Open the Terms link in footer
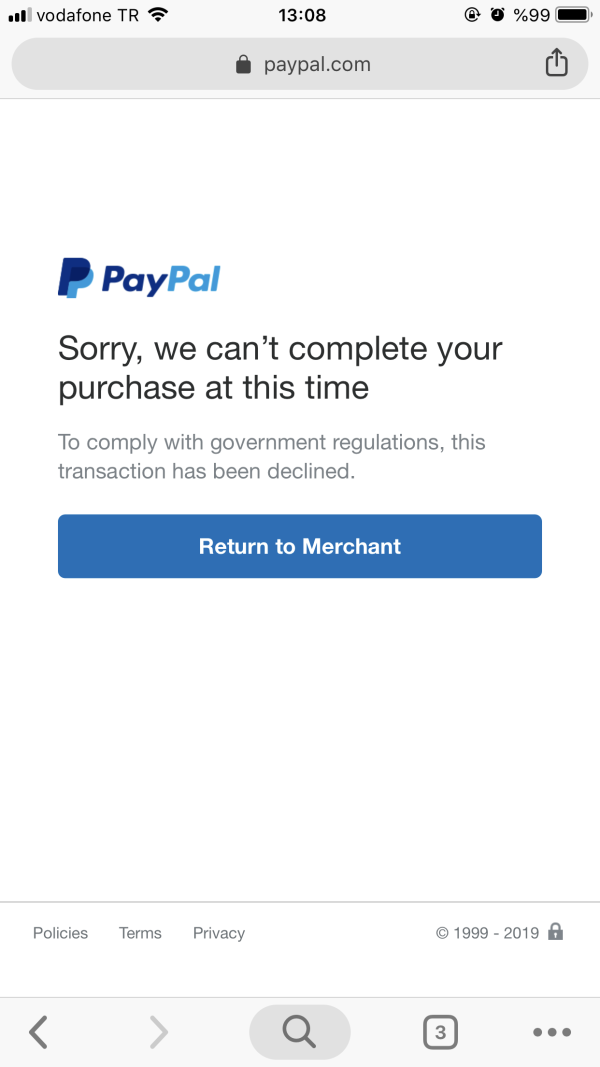Image resolution: width=600 pixels, height=1067 pixels. click(x=140, y=933)
